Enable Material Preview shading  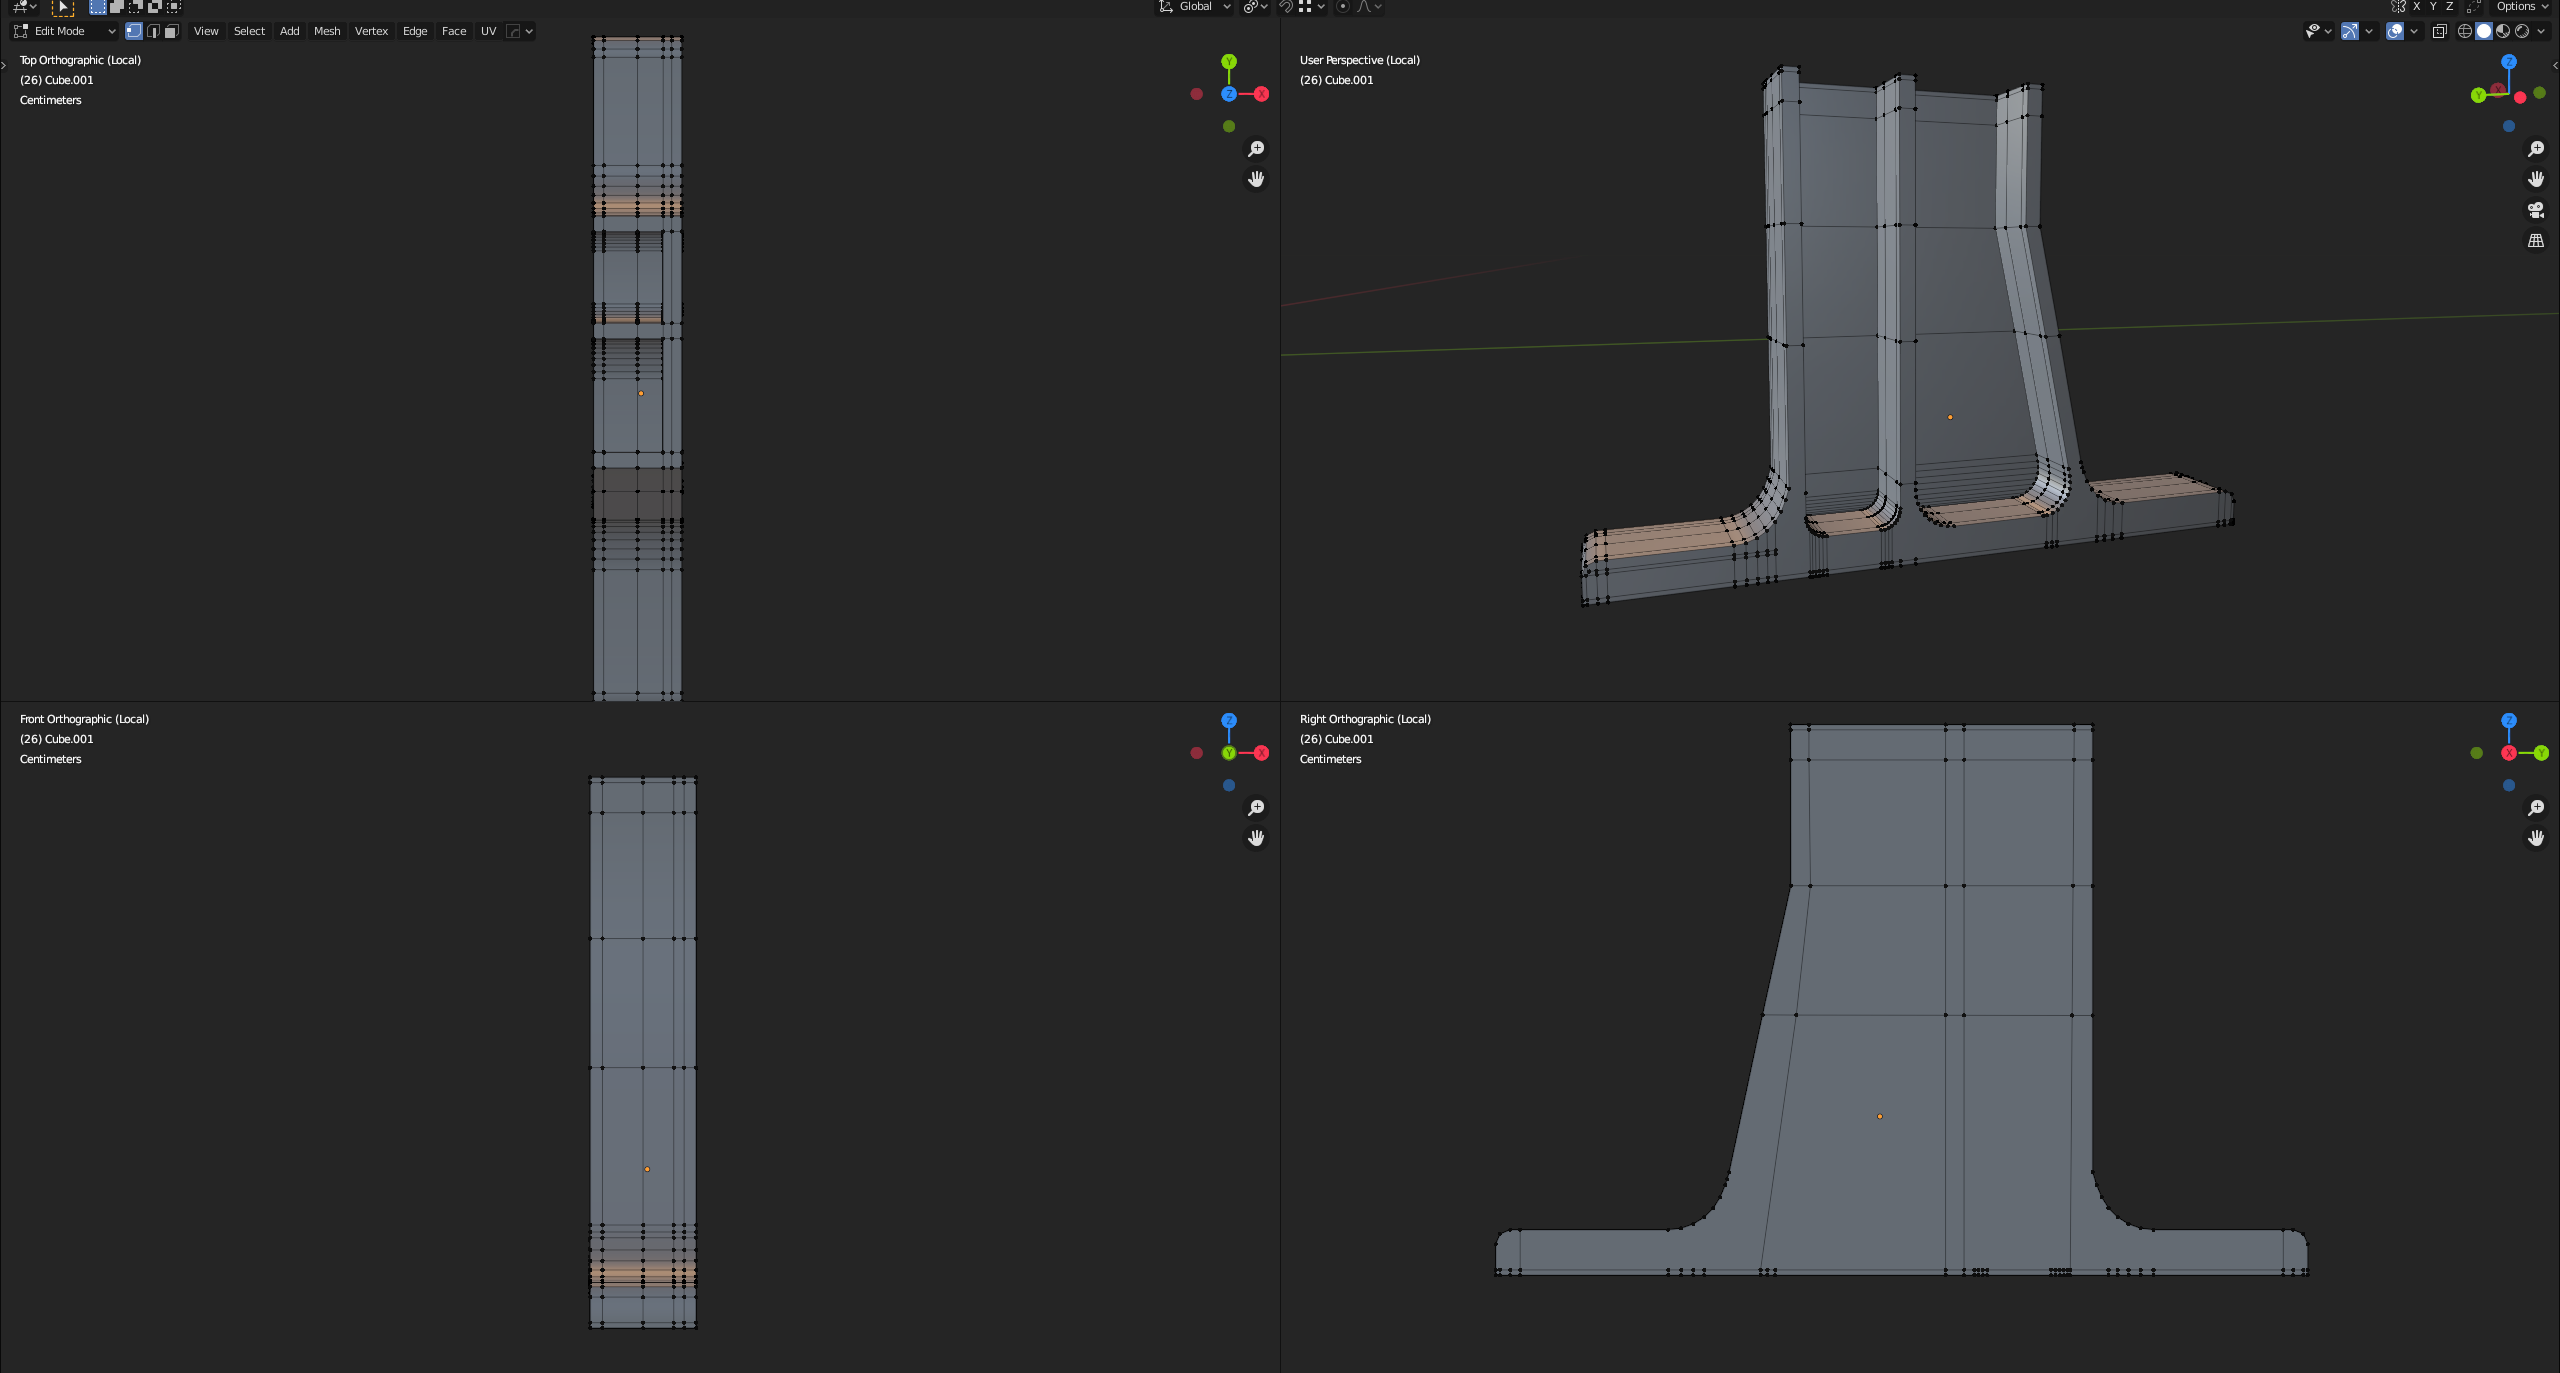(2503, 31)
